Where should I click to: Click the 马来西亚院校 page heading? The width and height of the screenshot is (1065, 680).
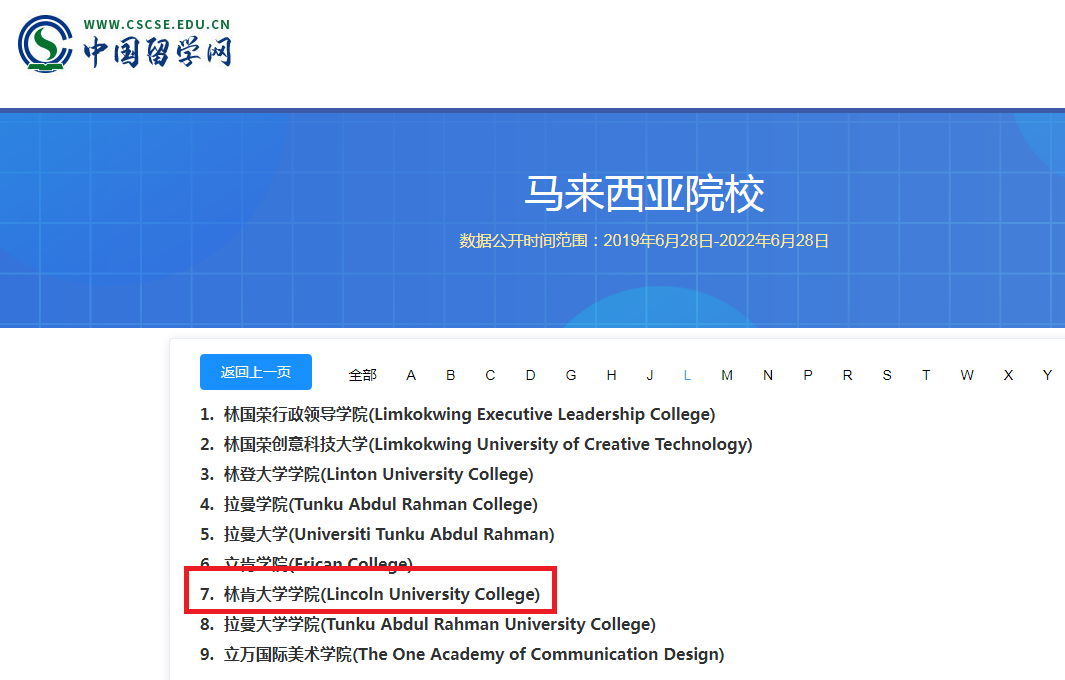[x=645, y=194]
